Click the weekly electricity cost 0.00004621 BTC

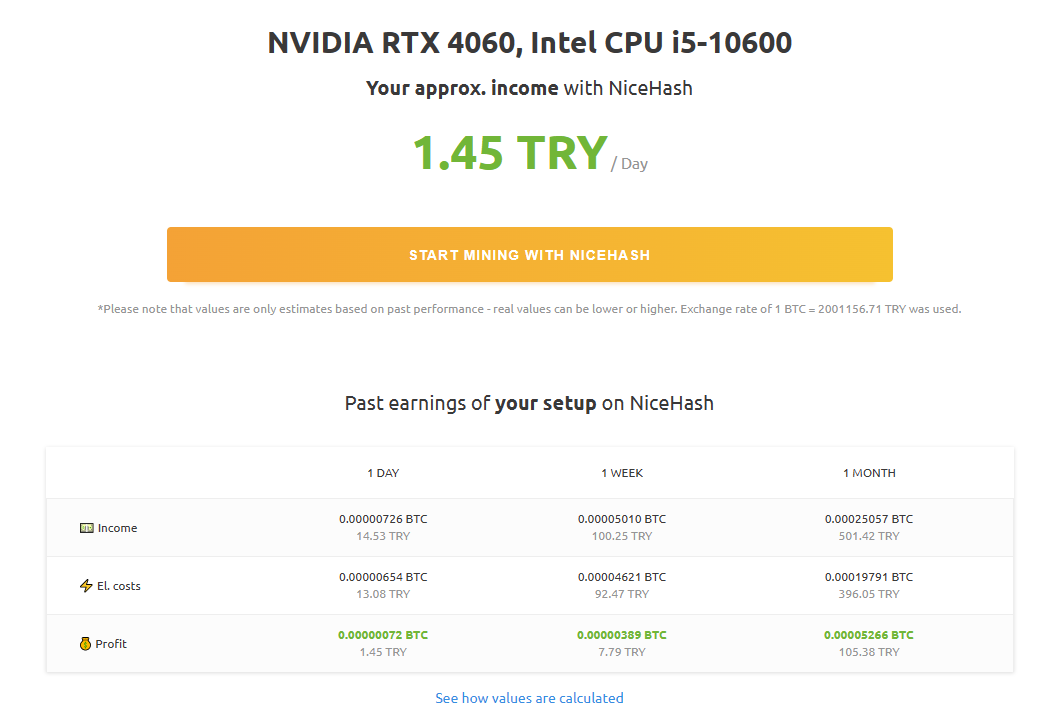coord(622,577)
